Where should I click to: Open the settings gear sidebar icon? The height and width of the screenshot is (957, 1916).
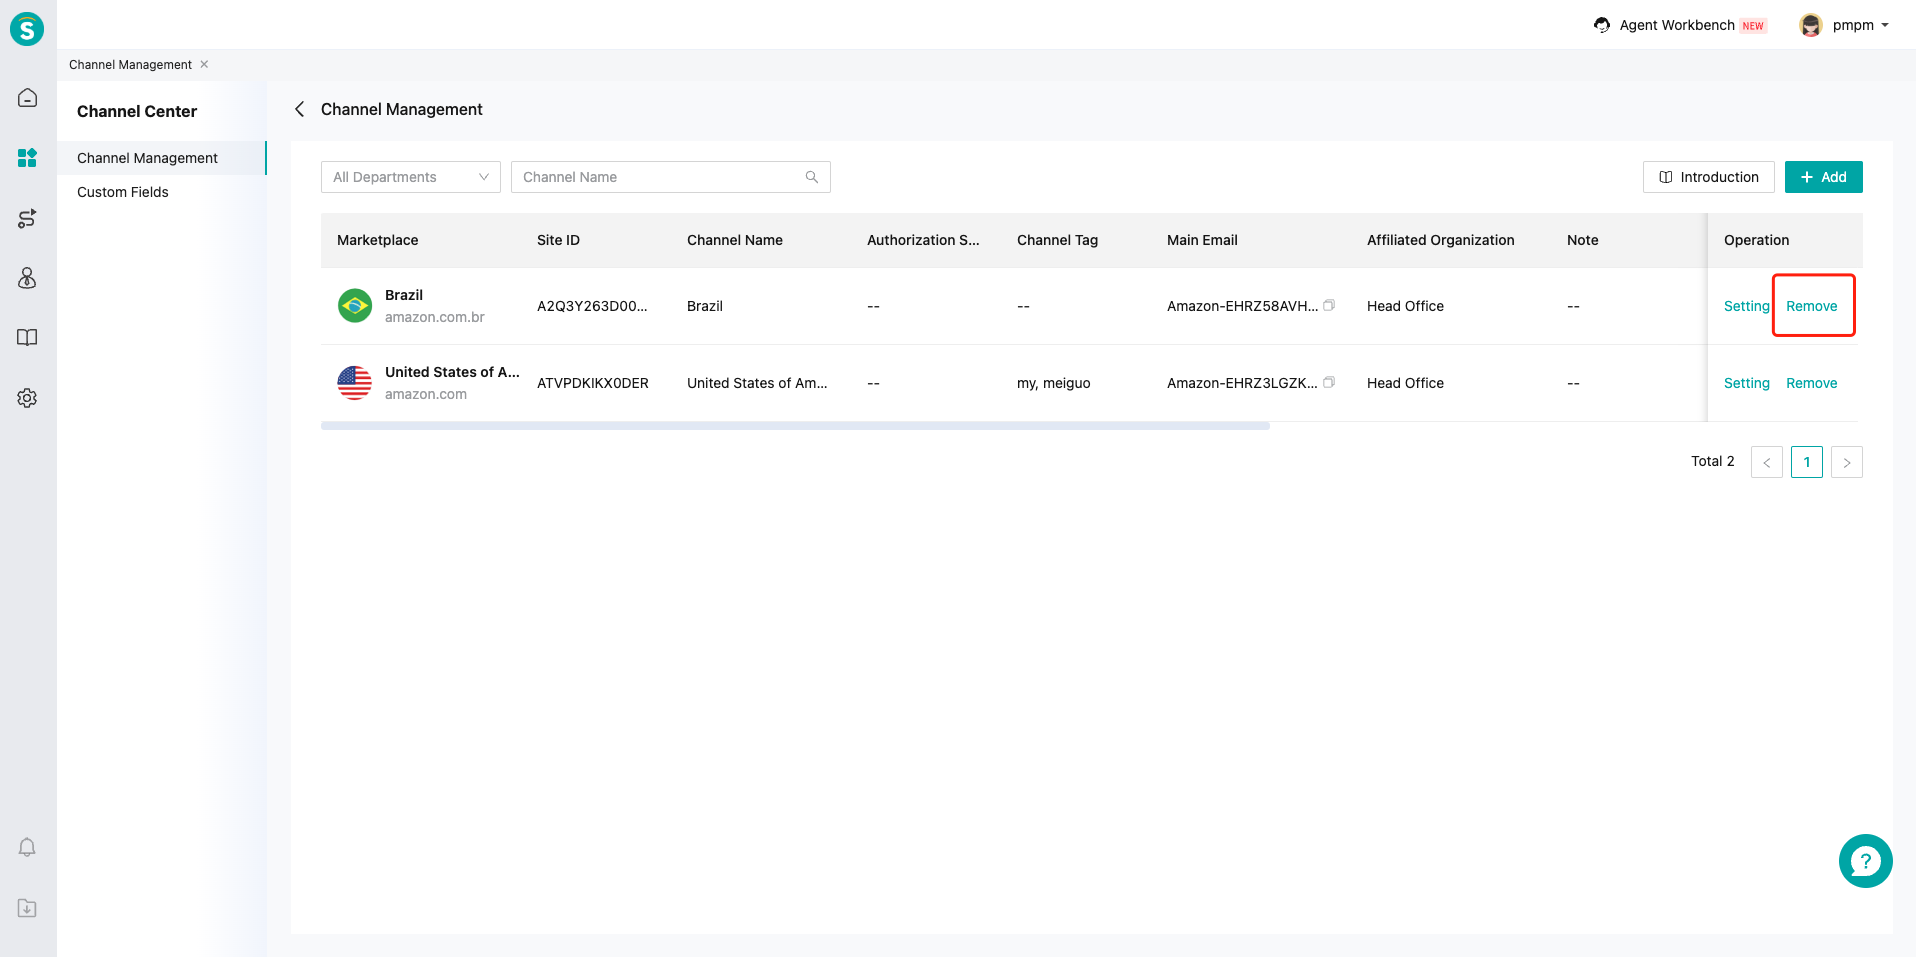27,398
